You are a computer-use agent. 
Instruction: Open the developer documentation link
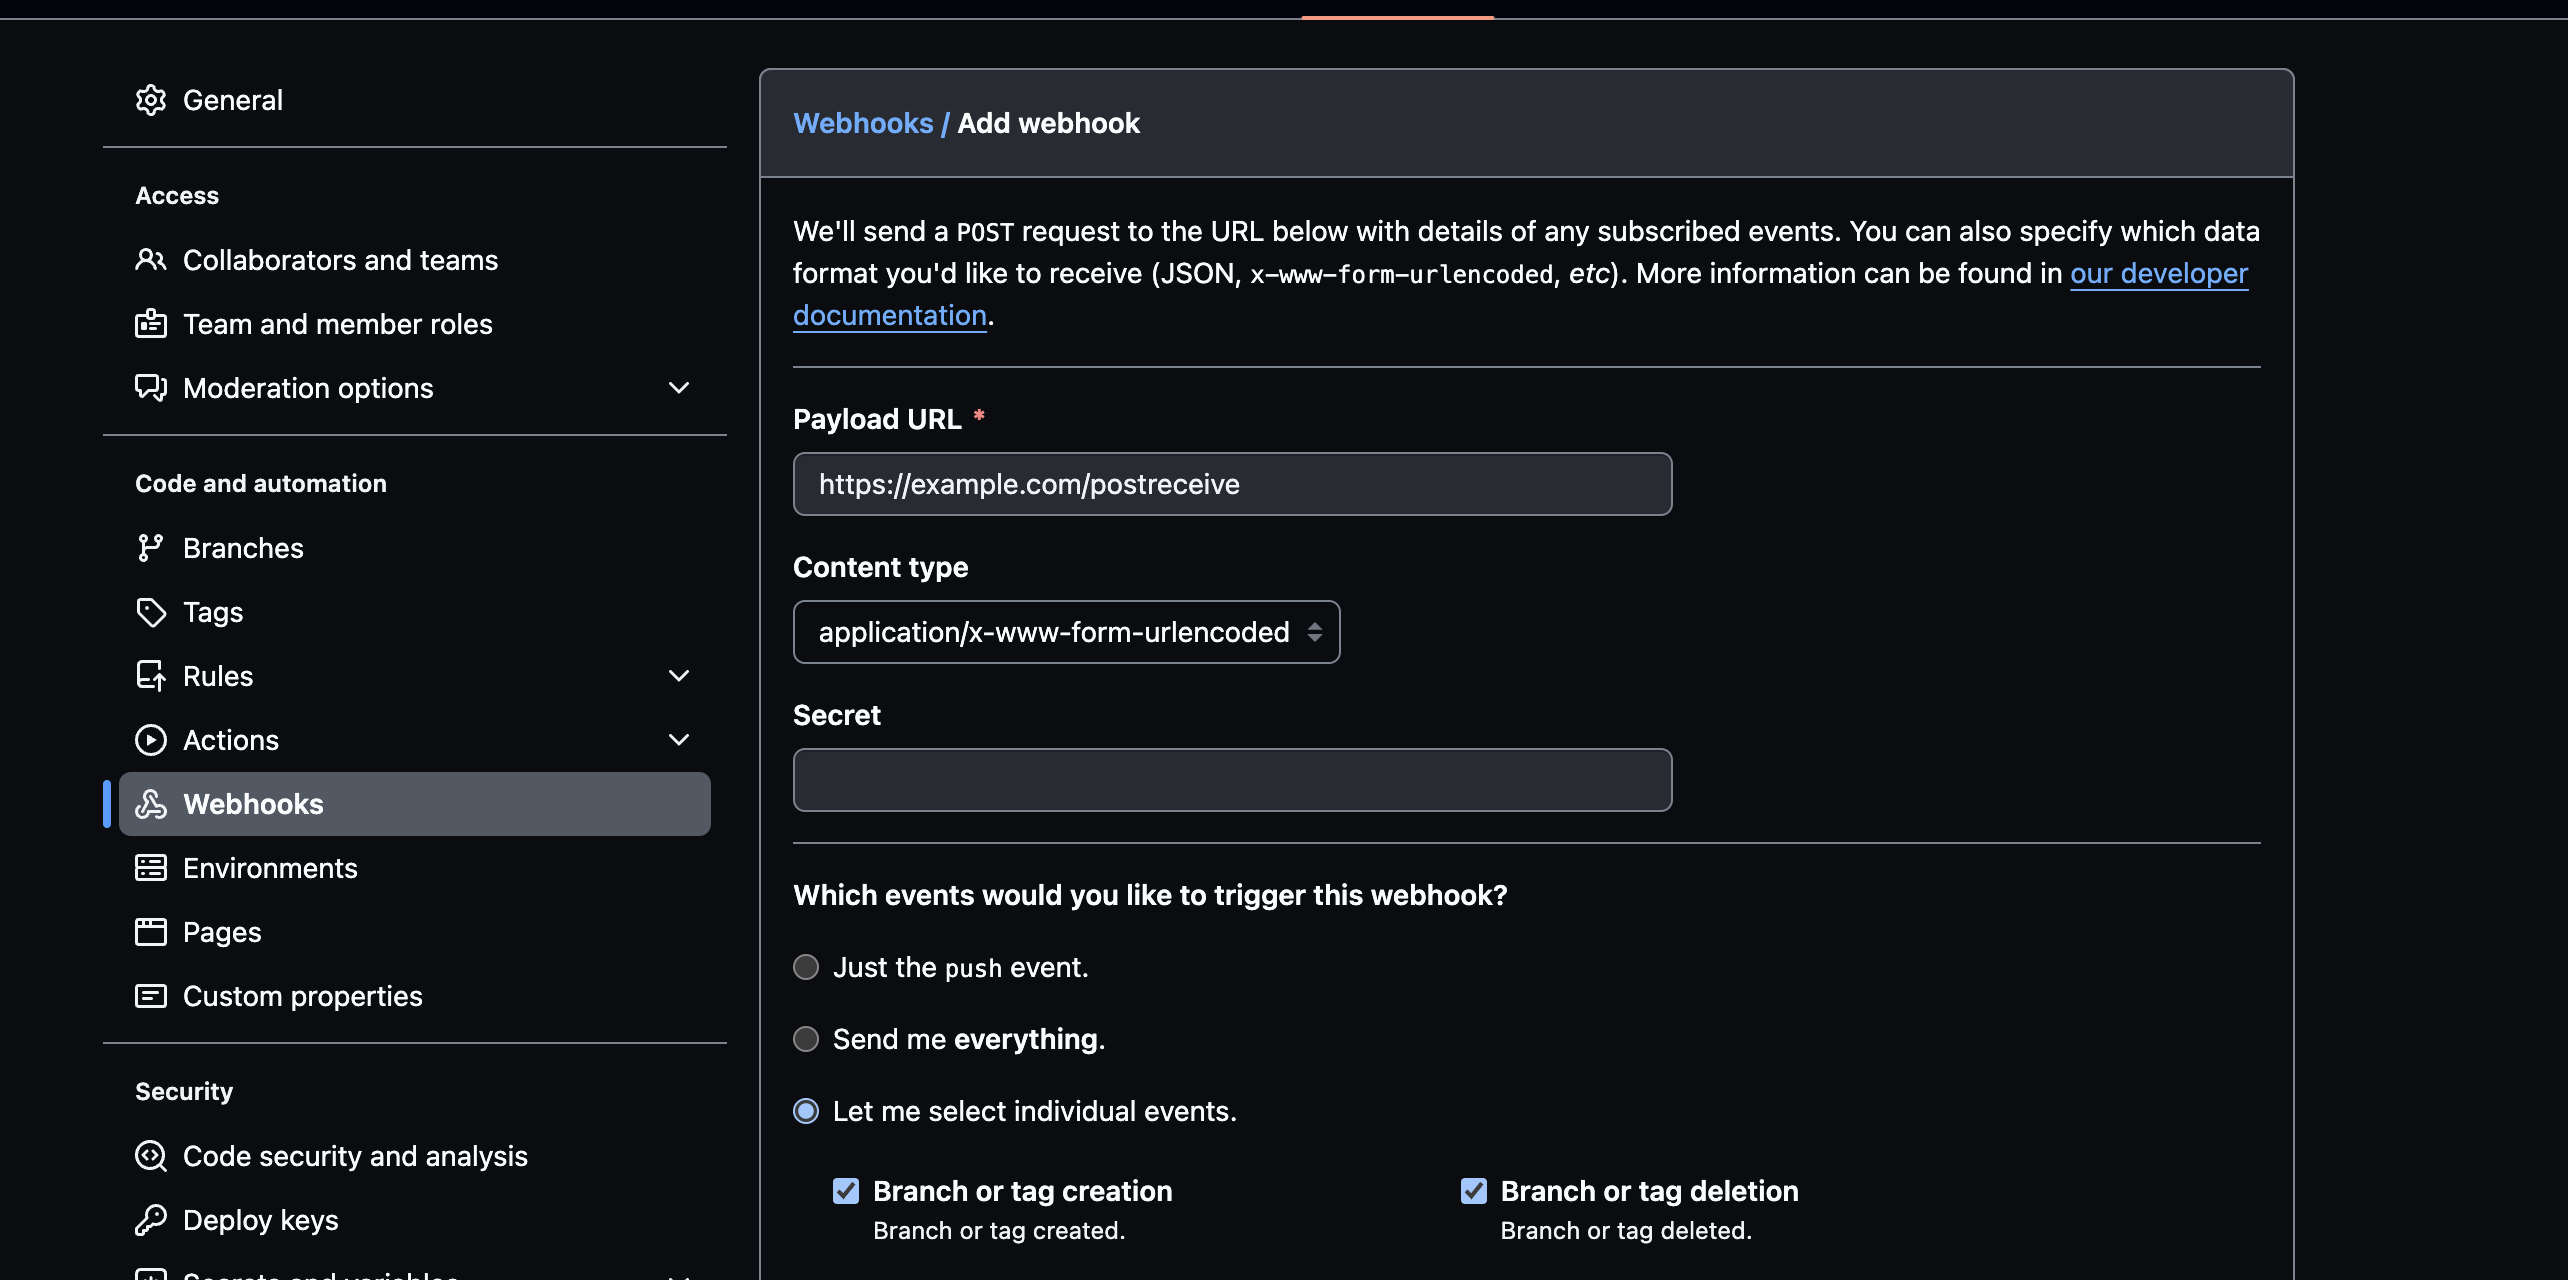(x=2159, y=273)
